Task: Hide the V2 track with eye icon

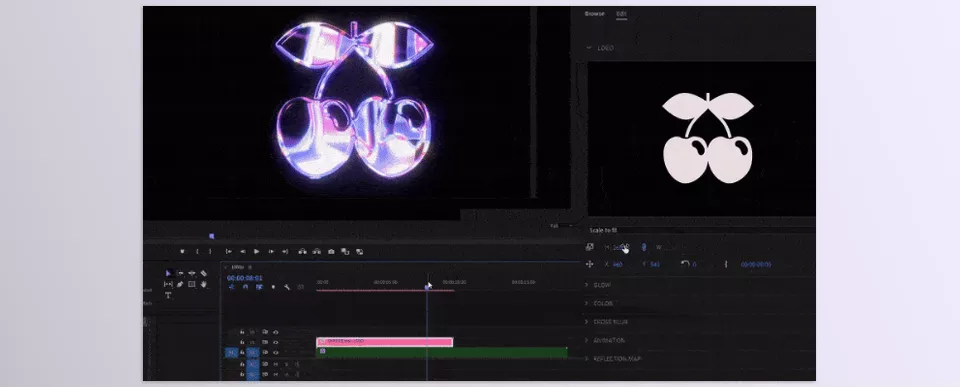Action: pos(276,342)
